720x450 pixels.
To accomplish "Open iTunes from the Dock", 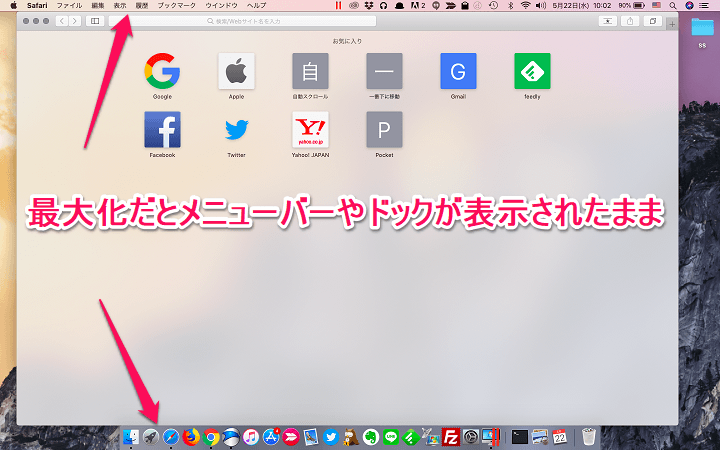I will click(x=251, y=437).
